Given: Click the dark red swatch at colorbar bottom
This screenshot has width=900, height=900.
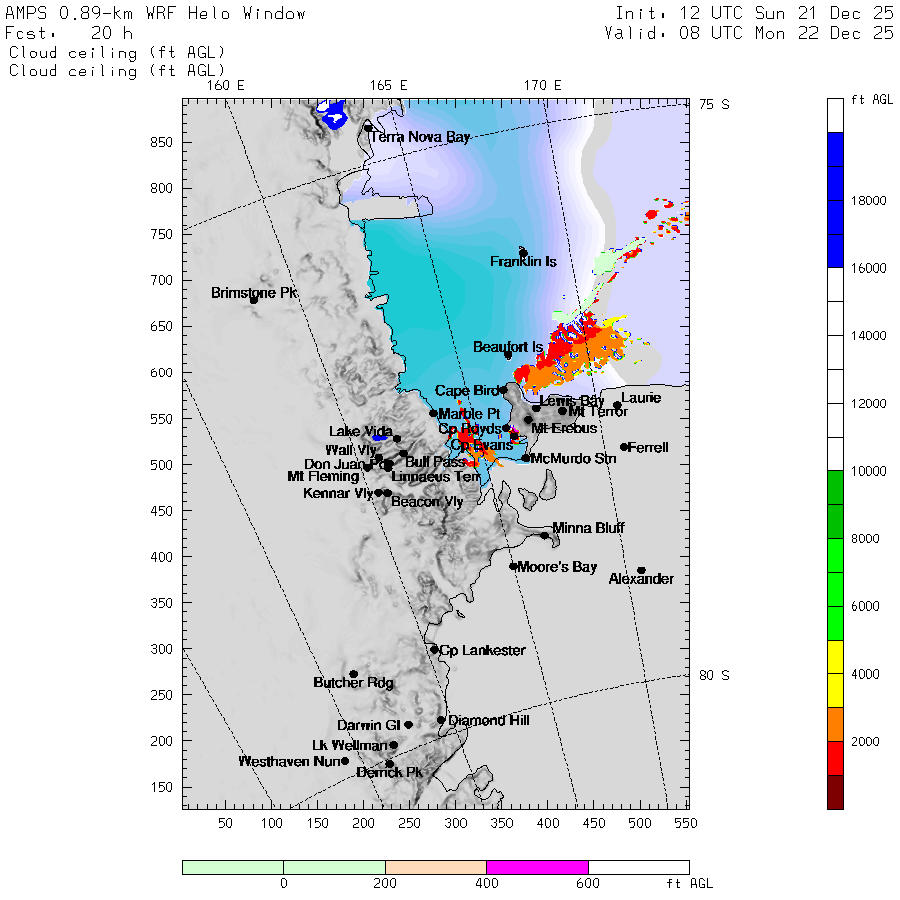Looking at the screenshot, I should (835, 792).
